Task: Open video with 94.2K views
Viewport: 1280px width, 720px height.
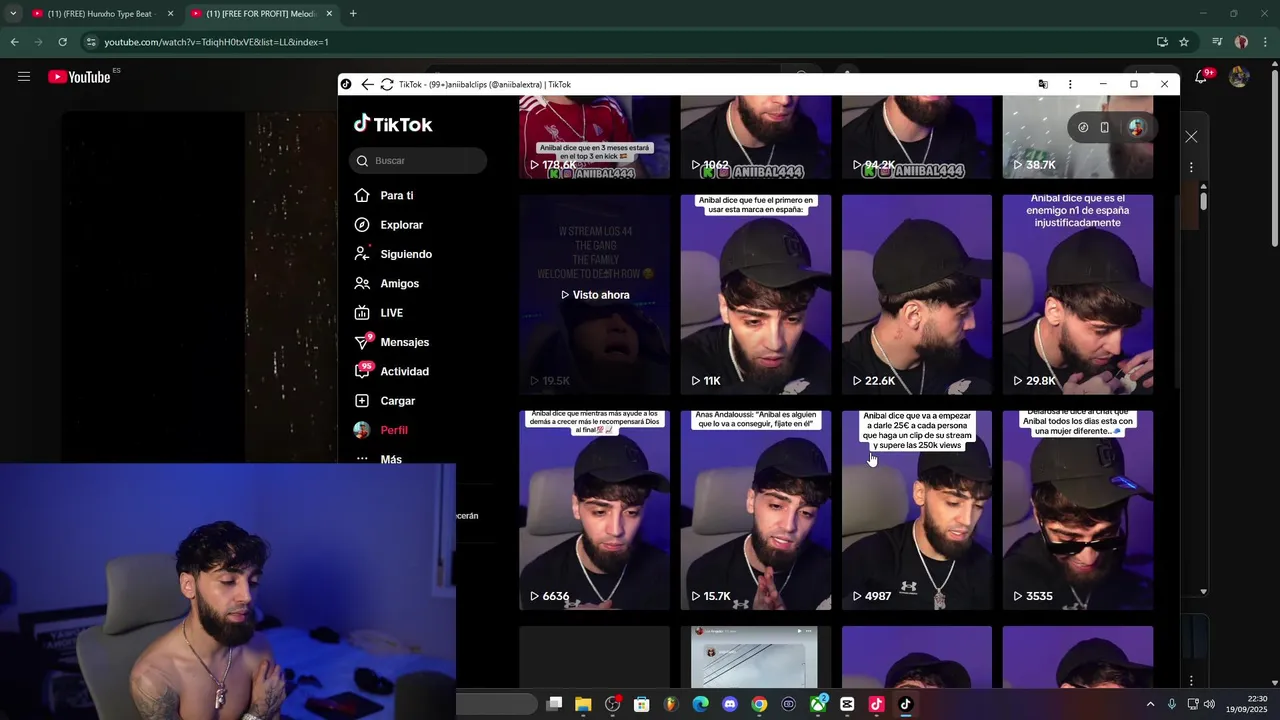Action: [917, 138]
